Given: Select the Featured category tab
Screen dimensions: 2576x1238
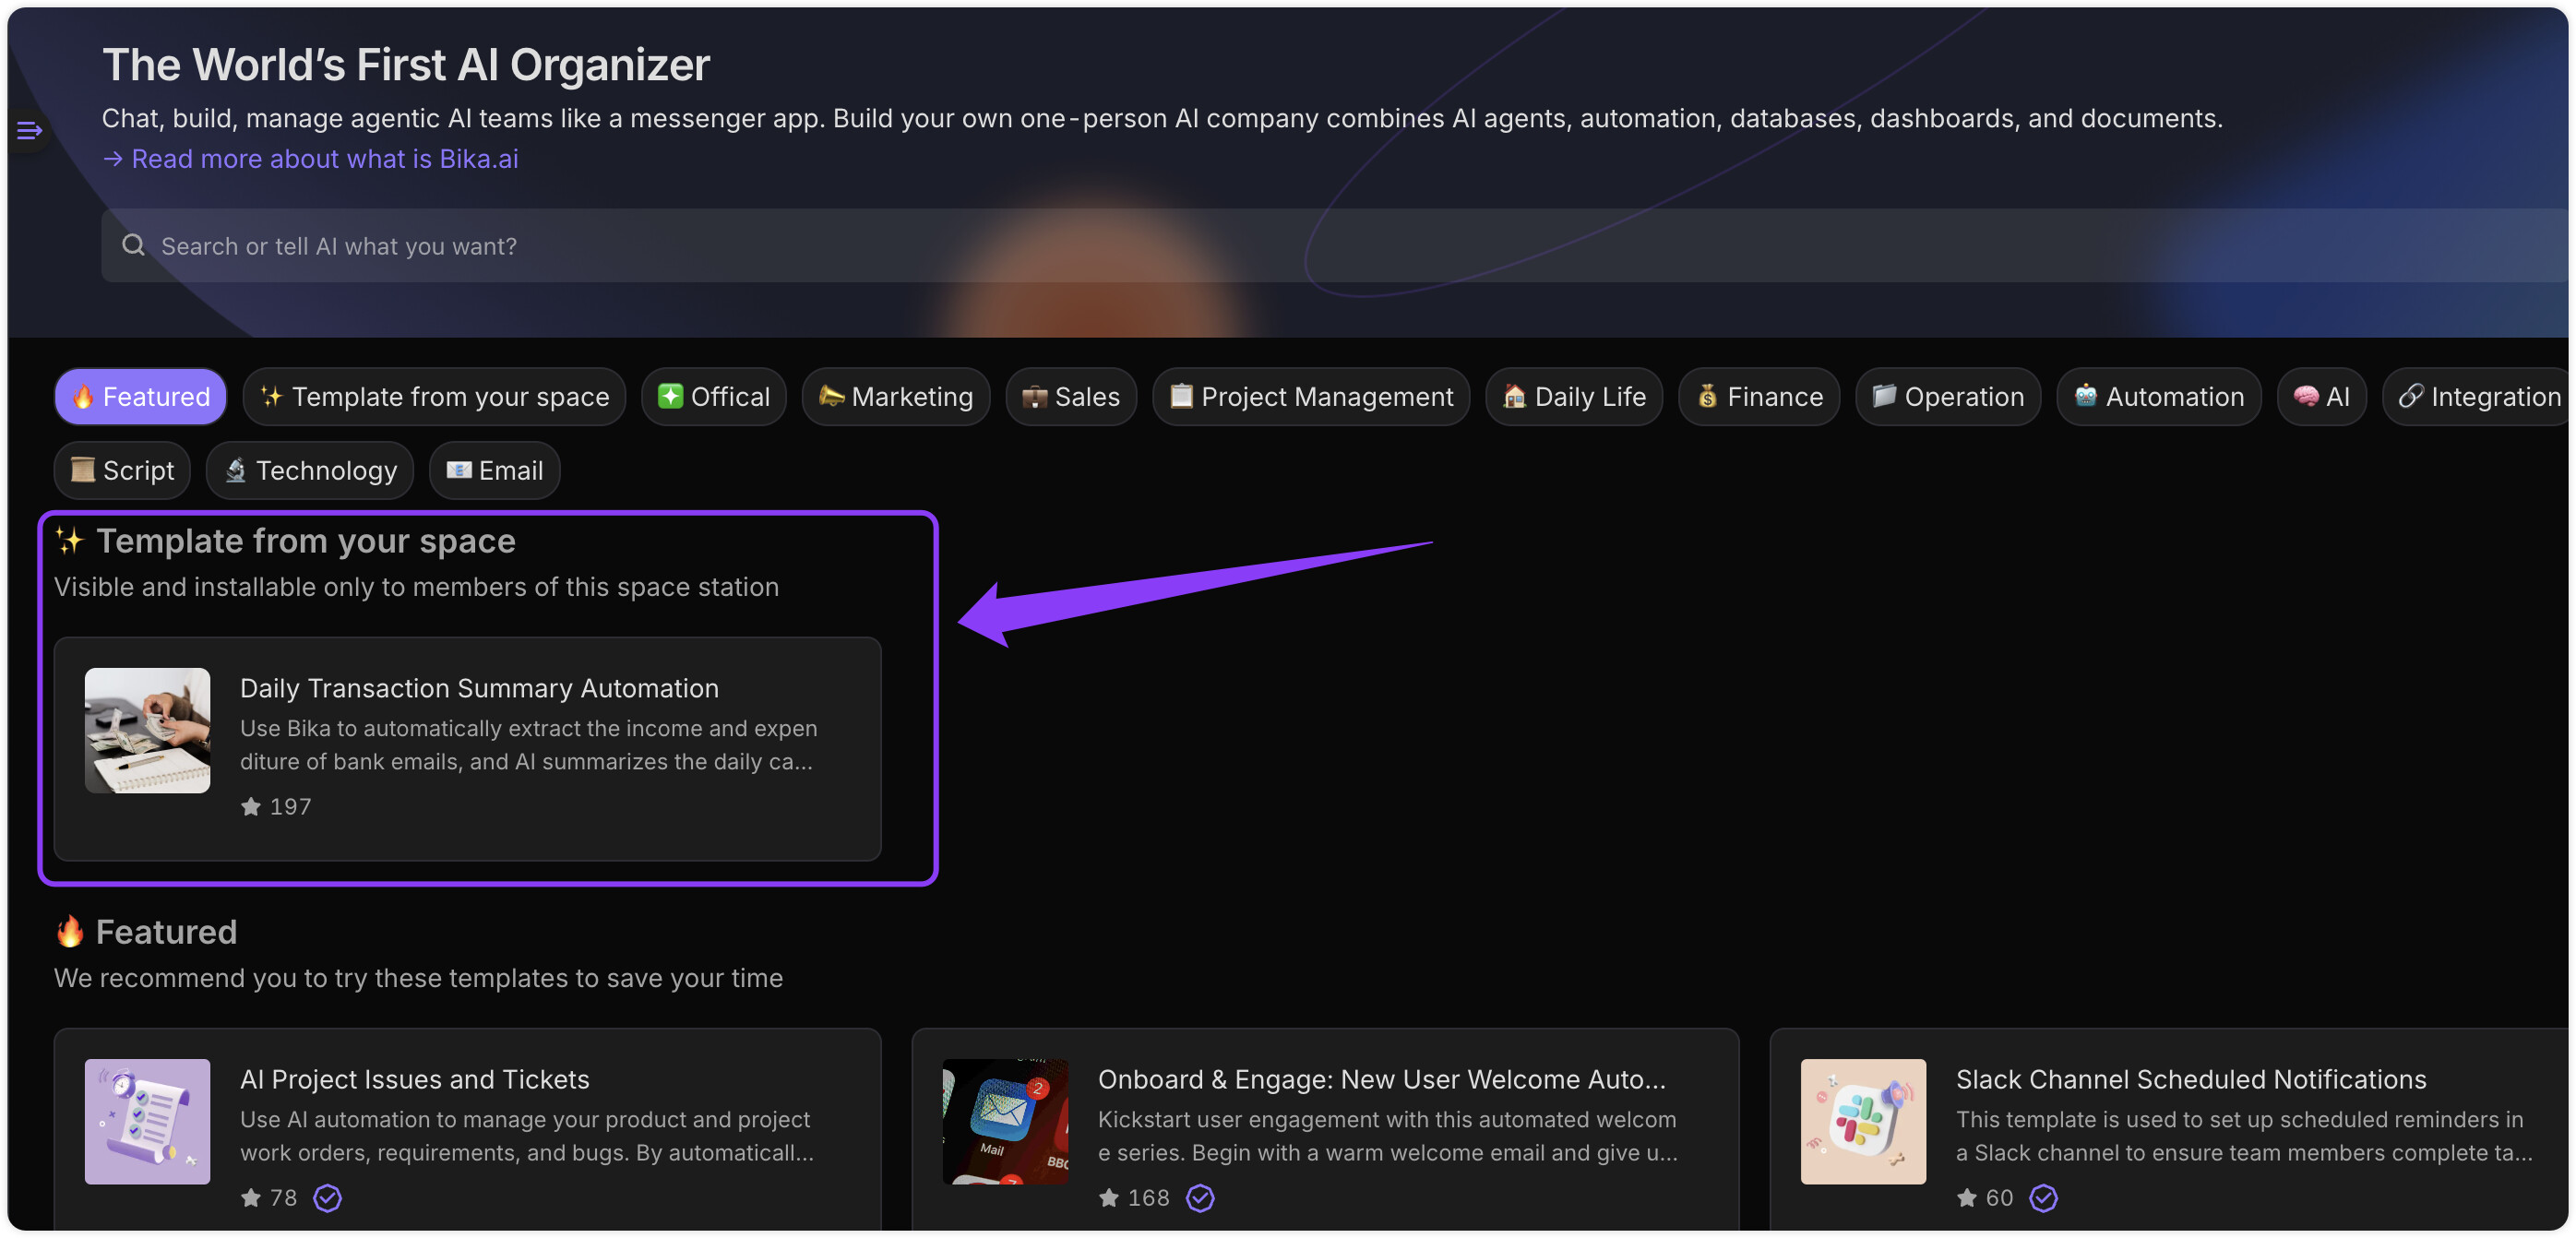Looking at the screenshot, I should [140, 397].
